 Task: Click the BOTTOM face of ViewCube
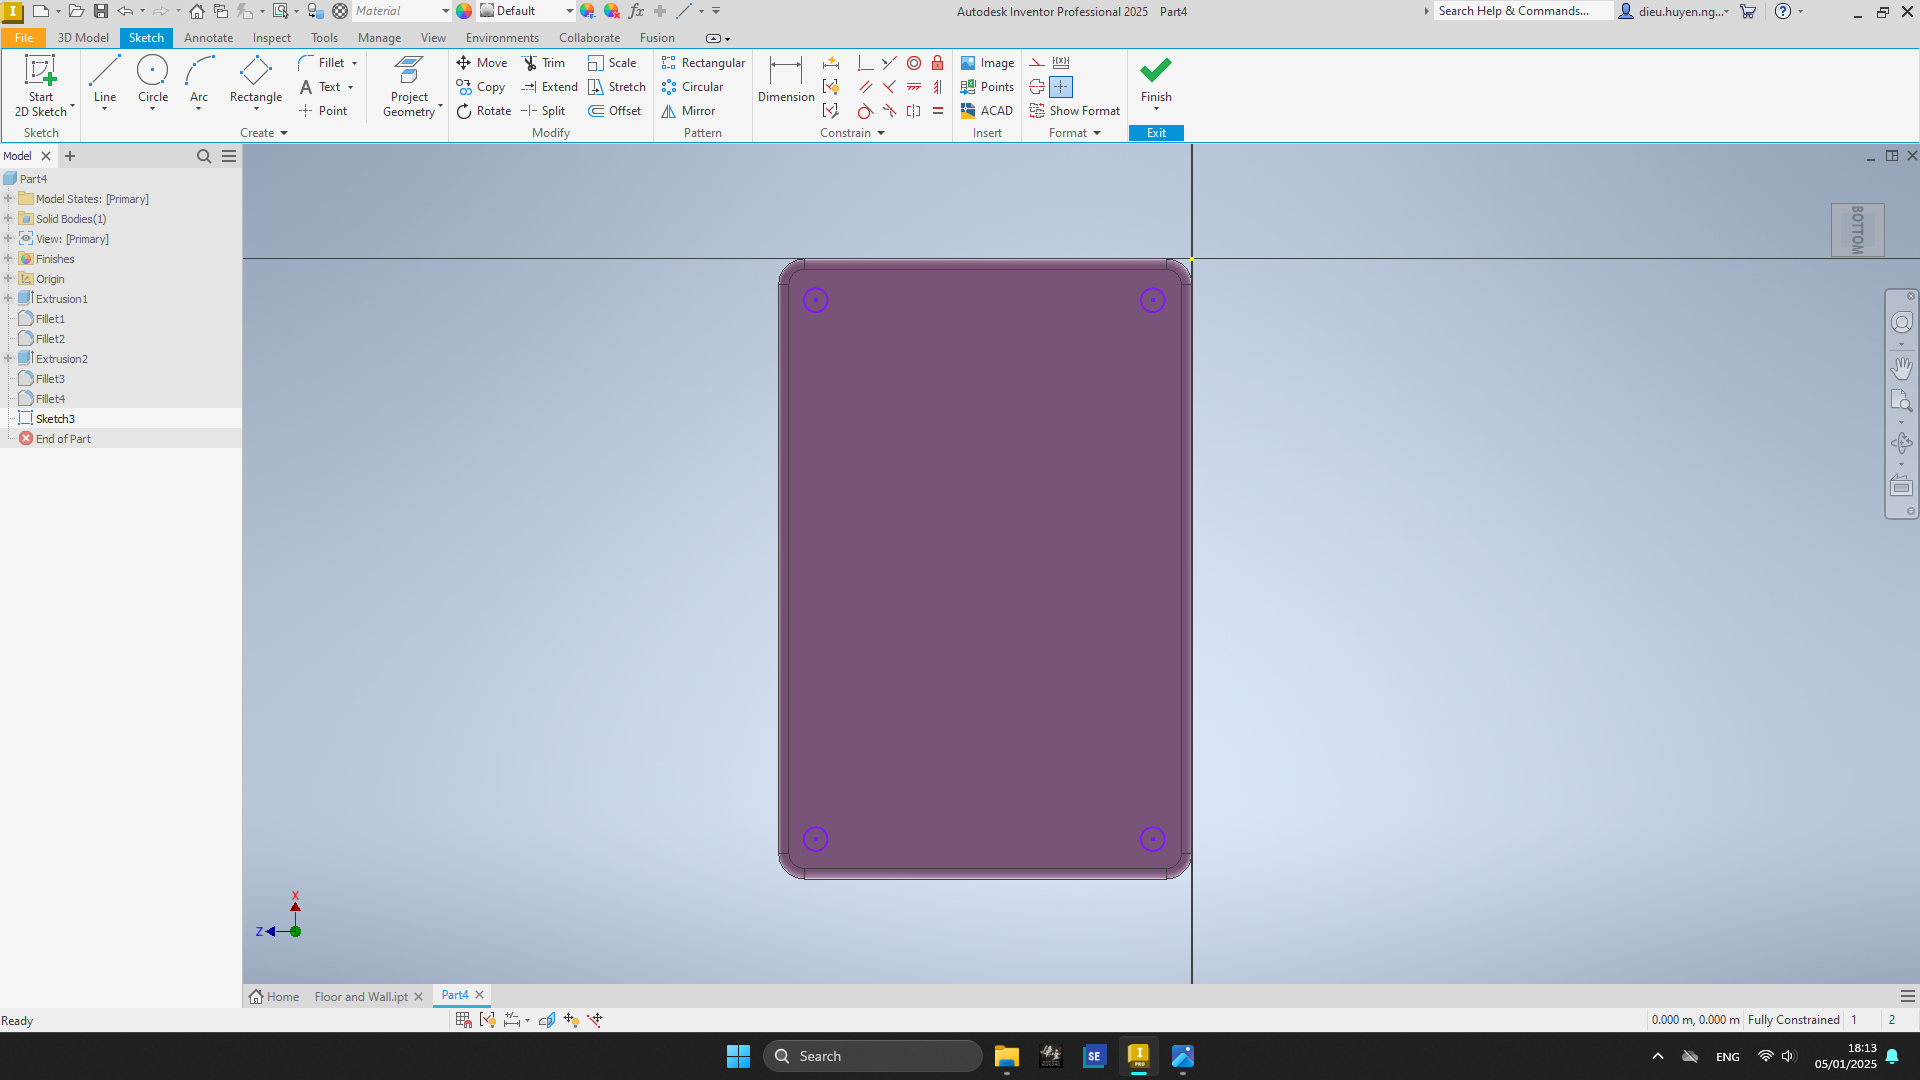1858,230
